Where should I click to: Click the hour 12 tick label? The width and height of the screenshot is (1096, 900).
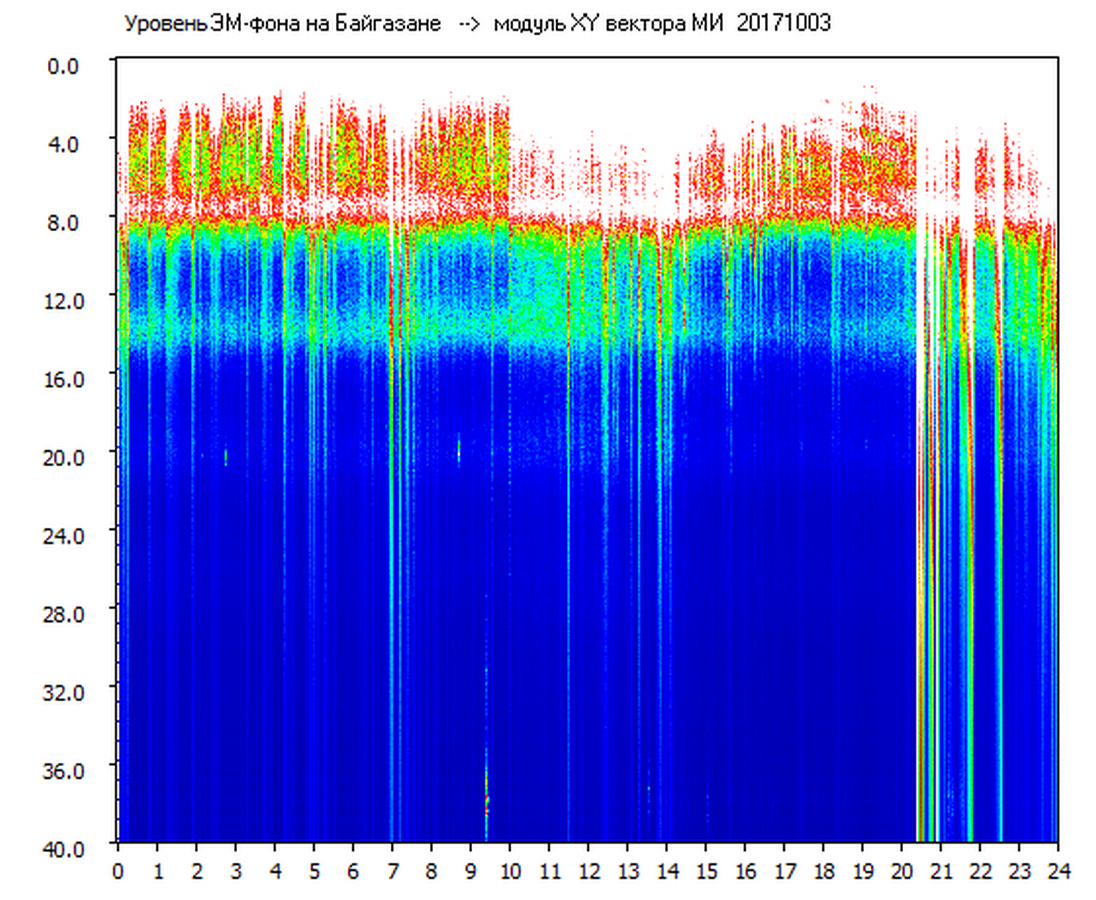[588, 871]
